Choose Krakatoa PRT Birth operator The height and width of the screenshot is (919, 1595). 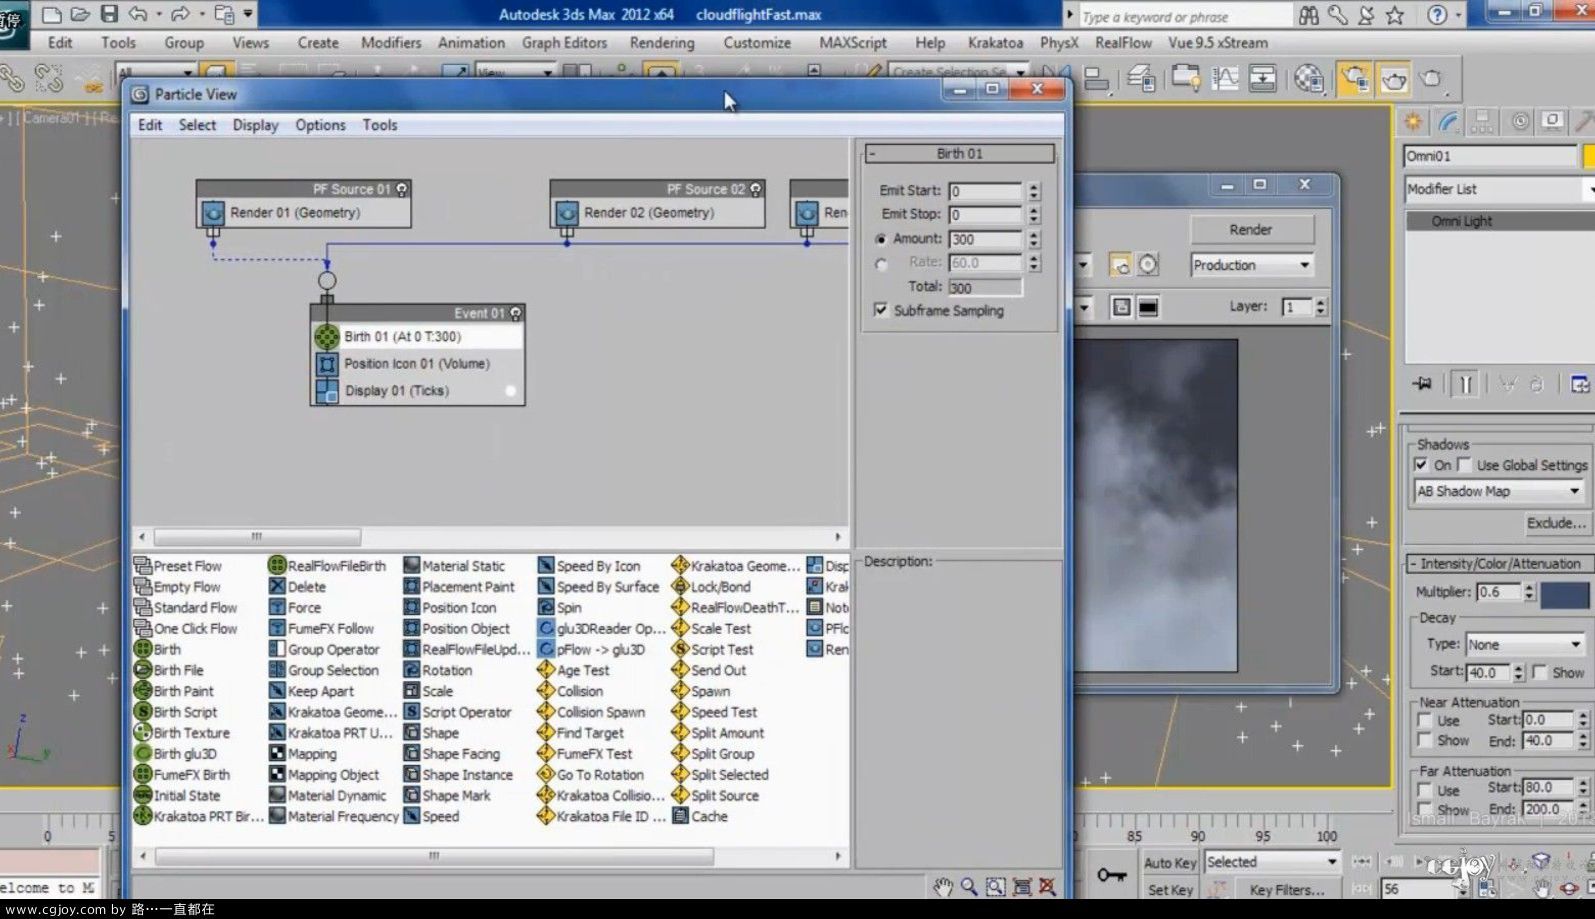coord(199,816)
